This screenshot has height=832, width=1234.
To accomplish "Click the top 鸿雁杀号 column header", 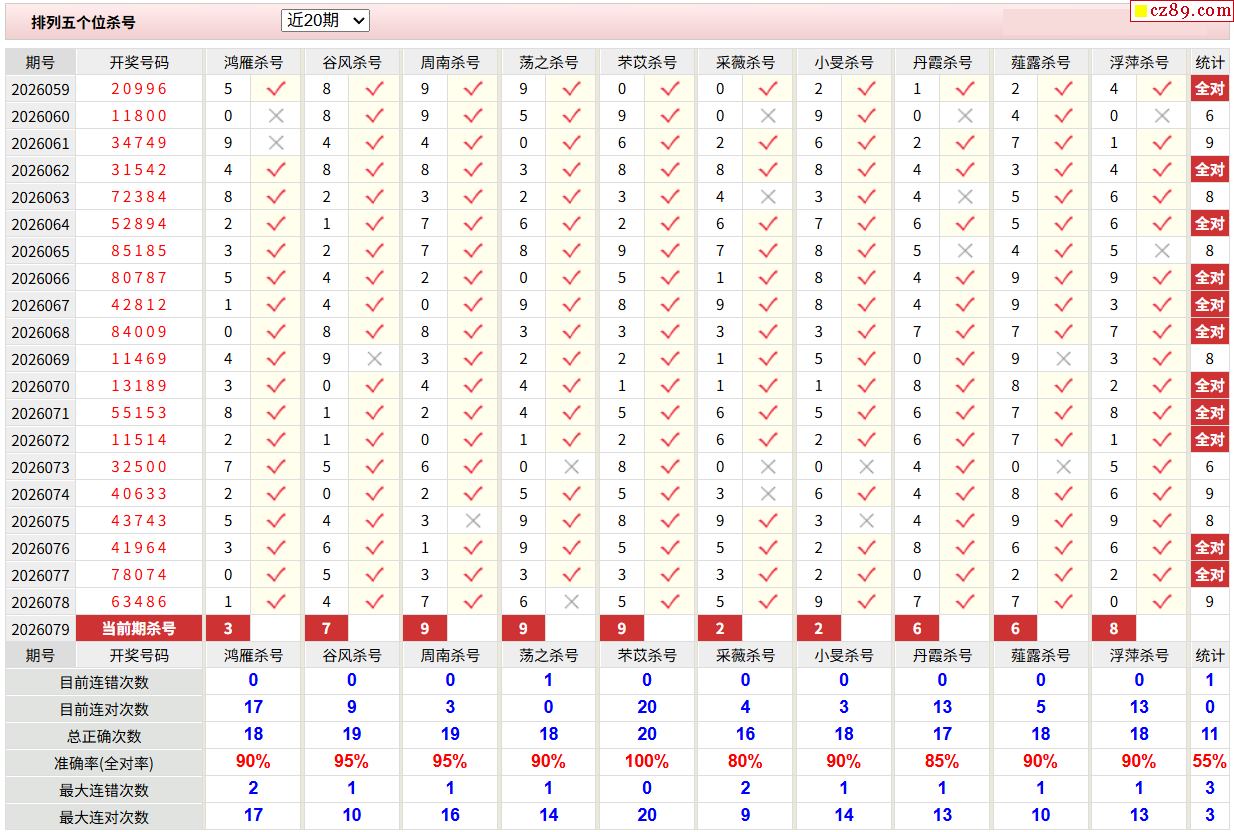I will tap(253, 62).
